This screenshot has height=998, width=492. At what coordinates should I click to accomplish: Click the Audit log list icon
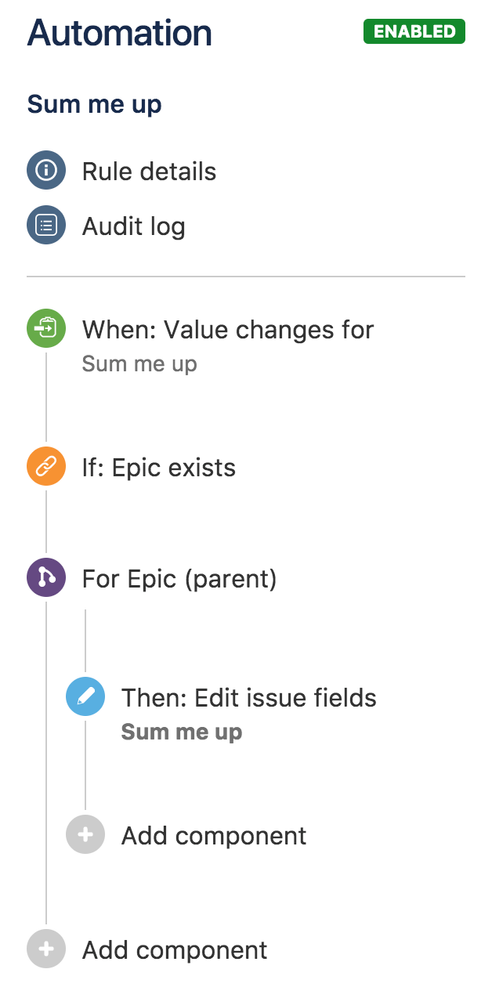46,225
